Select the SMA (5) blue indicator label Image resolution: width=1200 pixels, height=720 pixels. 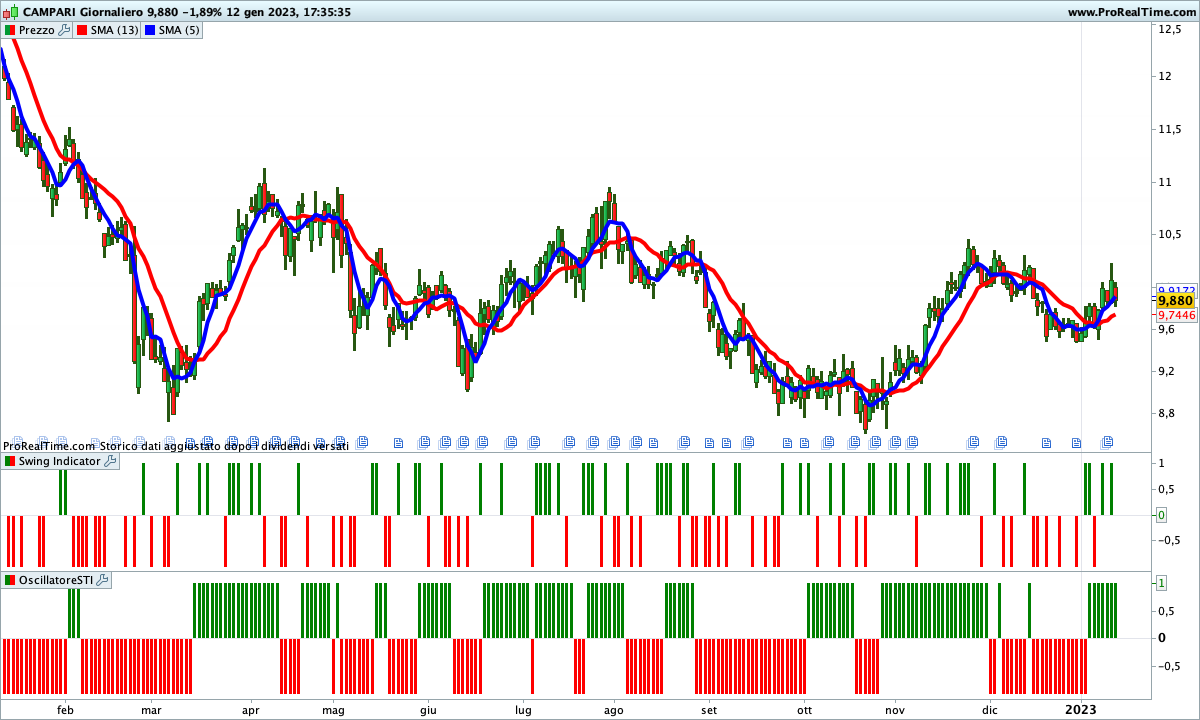point(179,30)
